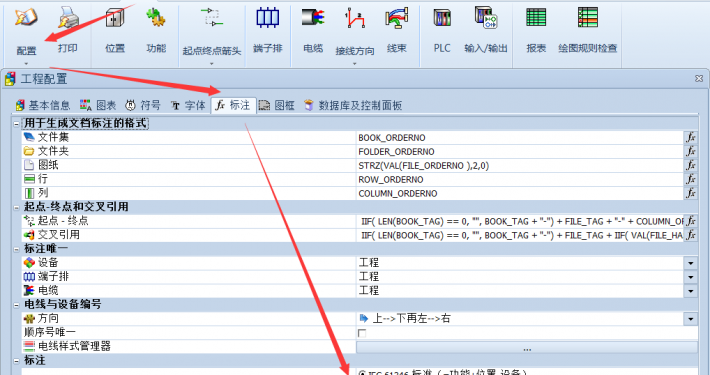This screenshot has height=375, width=710.
Task: Expand the 起点终点箭头 dropdown arrow
Action: point(211,63)
